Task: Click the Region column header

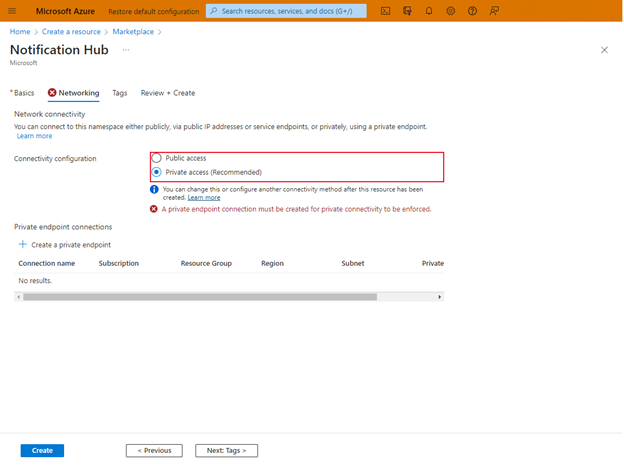Action: pos(272,263)
